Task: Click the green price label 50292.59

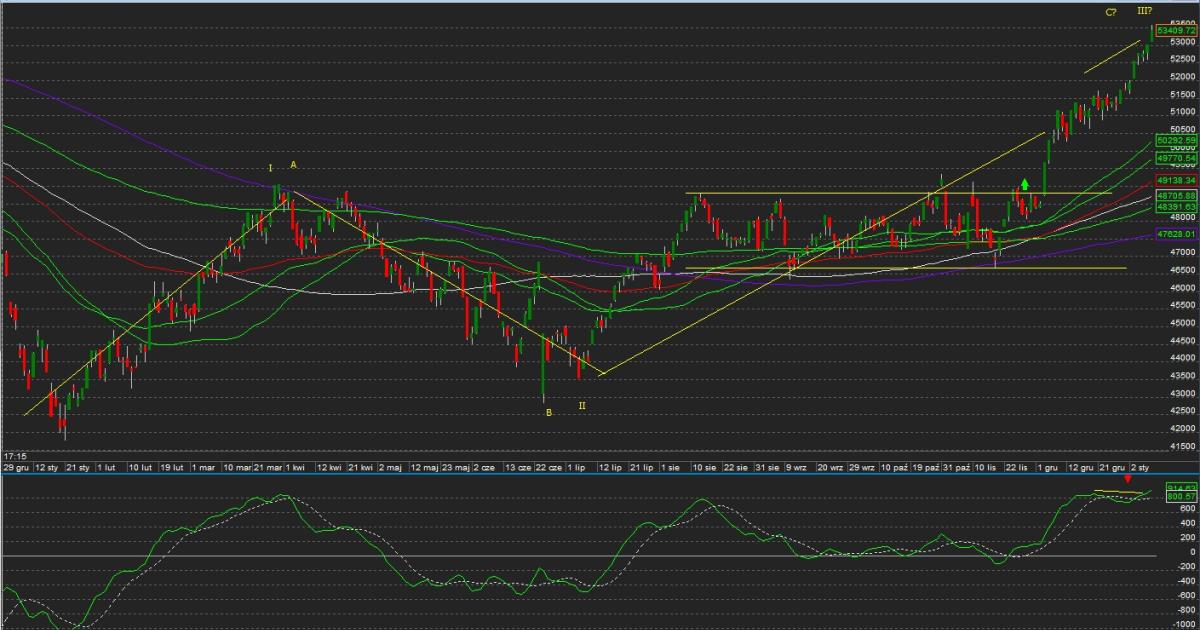Action: coord(1176,141)
